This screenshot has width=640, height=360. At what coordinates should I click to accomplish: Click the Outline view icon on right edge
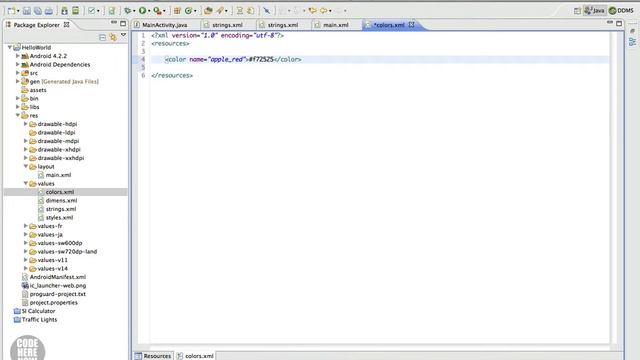point(632,42)
